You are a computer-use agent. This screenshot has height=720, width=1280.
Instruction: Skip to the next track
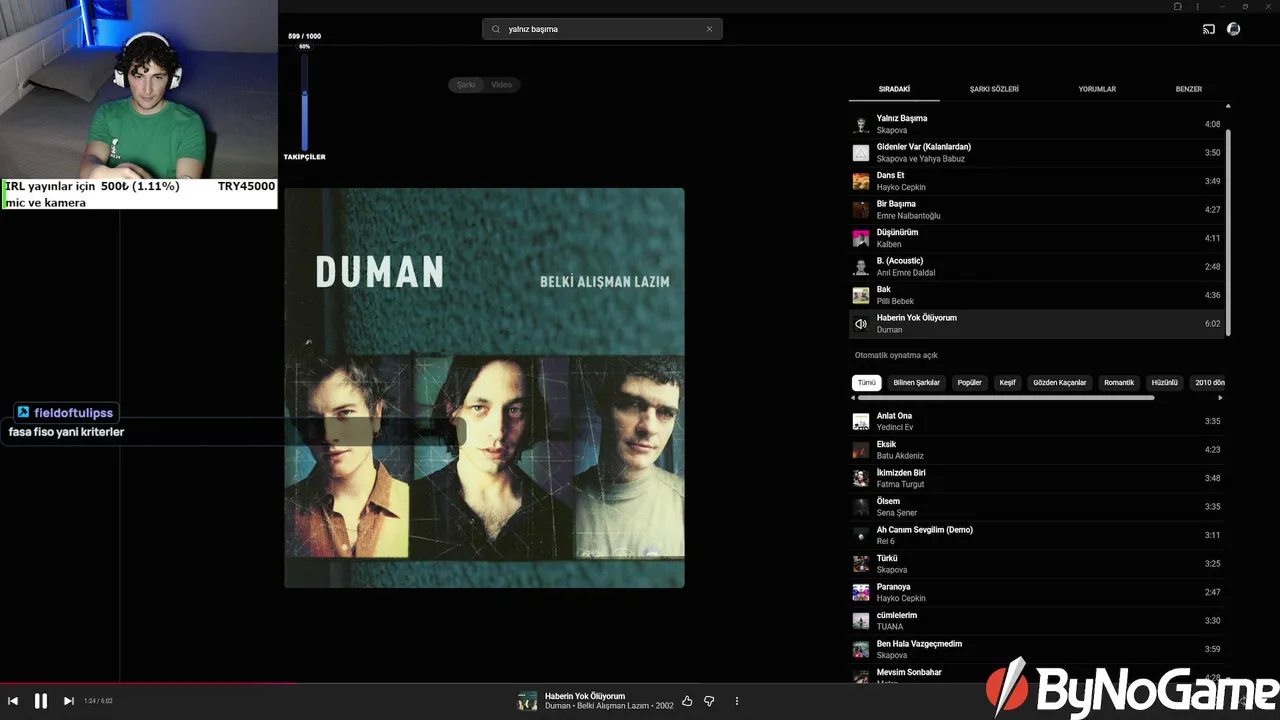click(69, 701)
